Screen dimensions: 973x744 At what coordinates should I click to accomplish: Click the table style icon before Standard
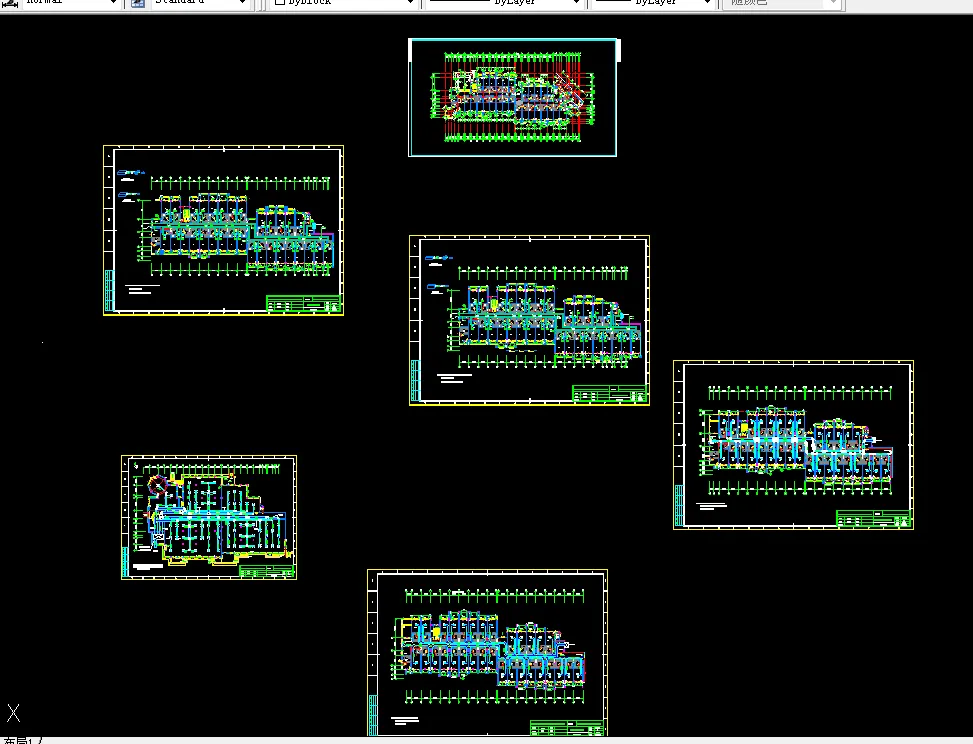pos(138,2)
